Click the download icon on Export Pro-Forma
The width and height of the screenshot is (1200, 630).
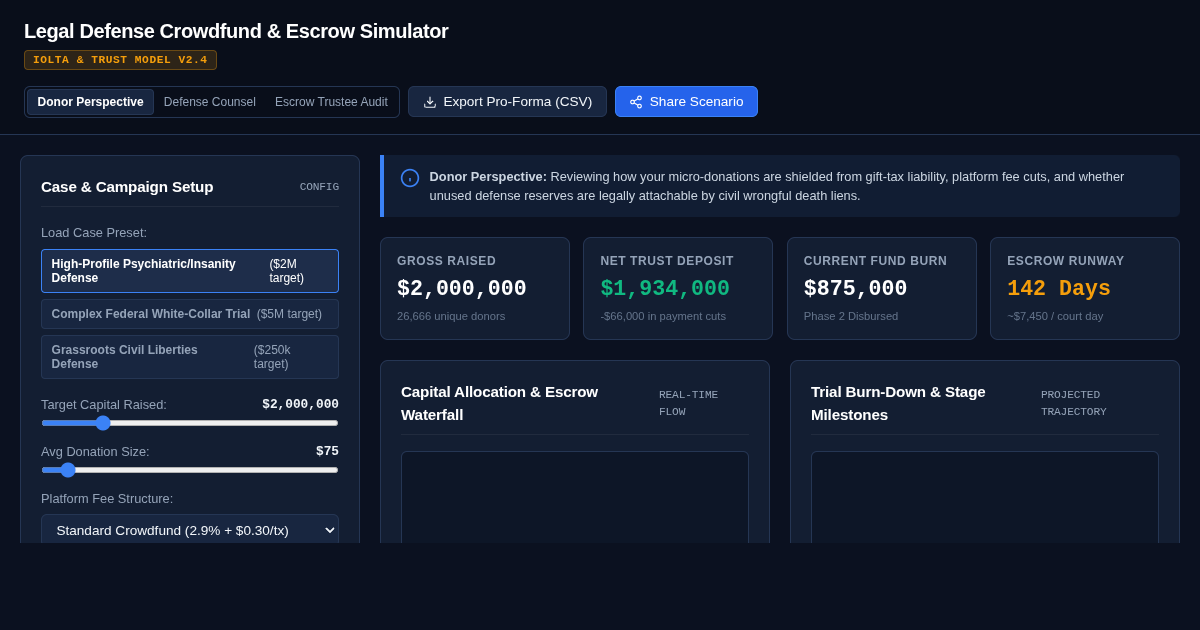(x=430, y=102)
